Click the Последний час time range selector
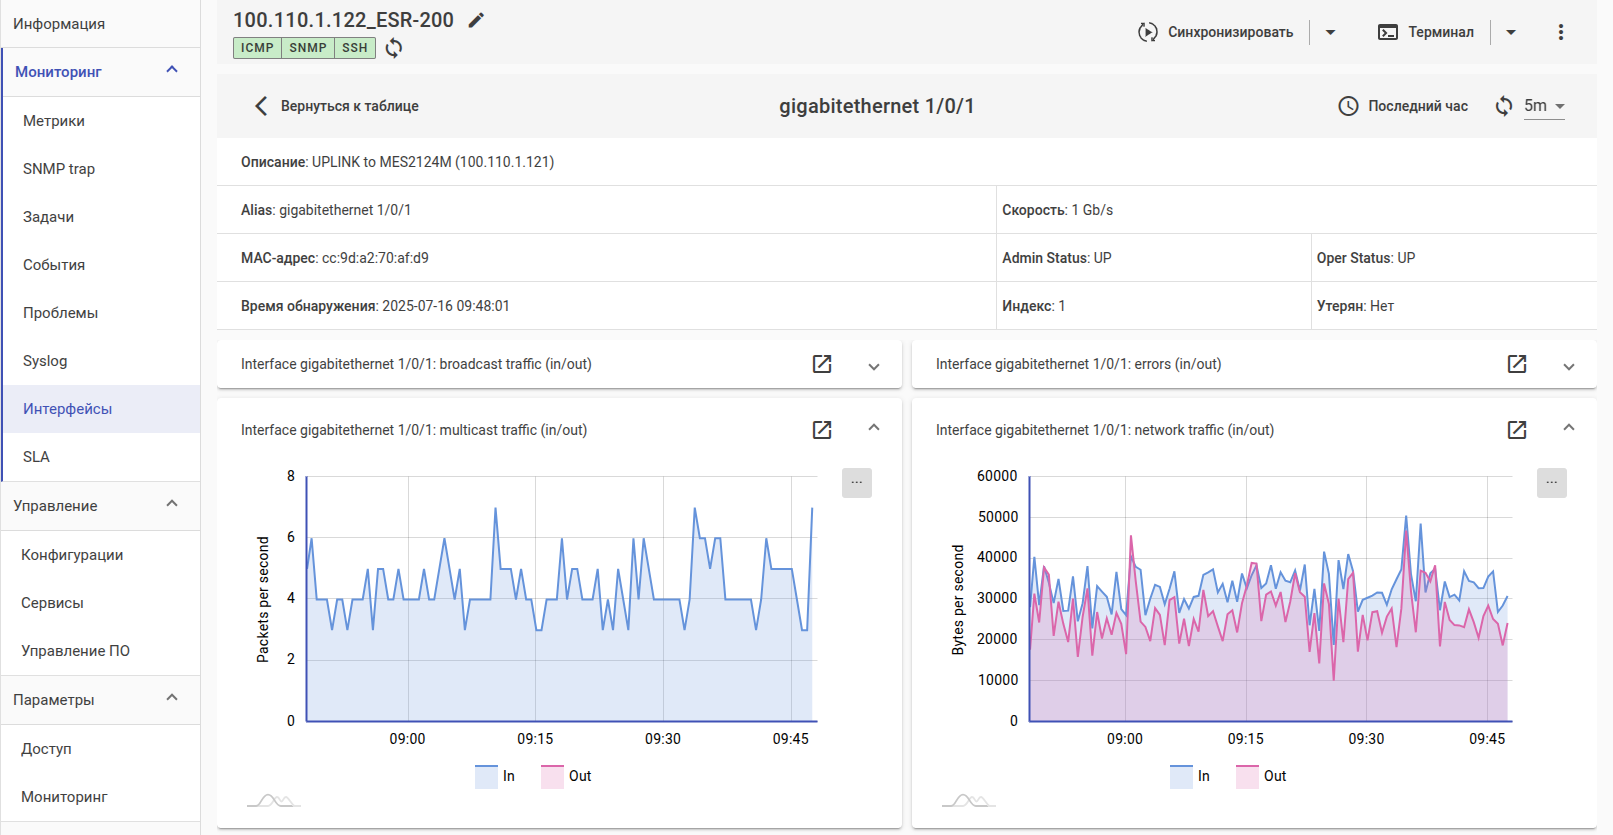Screen dimensions: 1613x835 pos(1403,106)
